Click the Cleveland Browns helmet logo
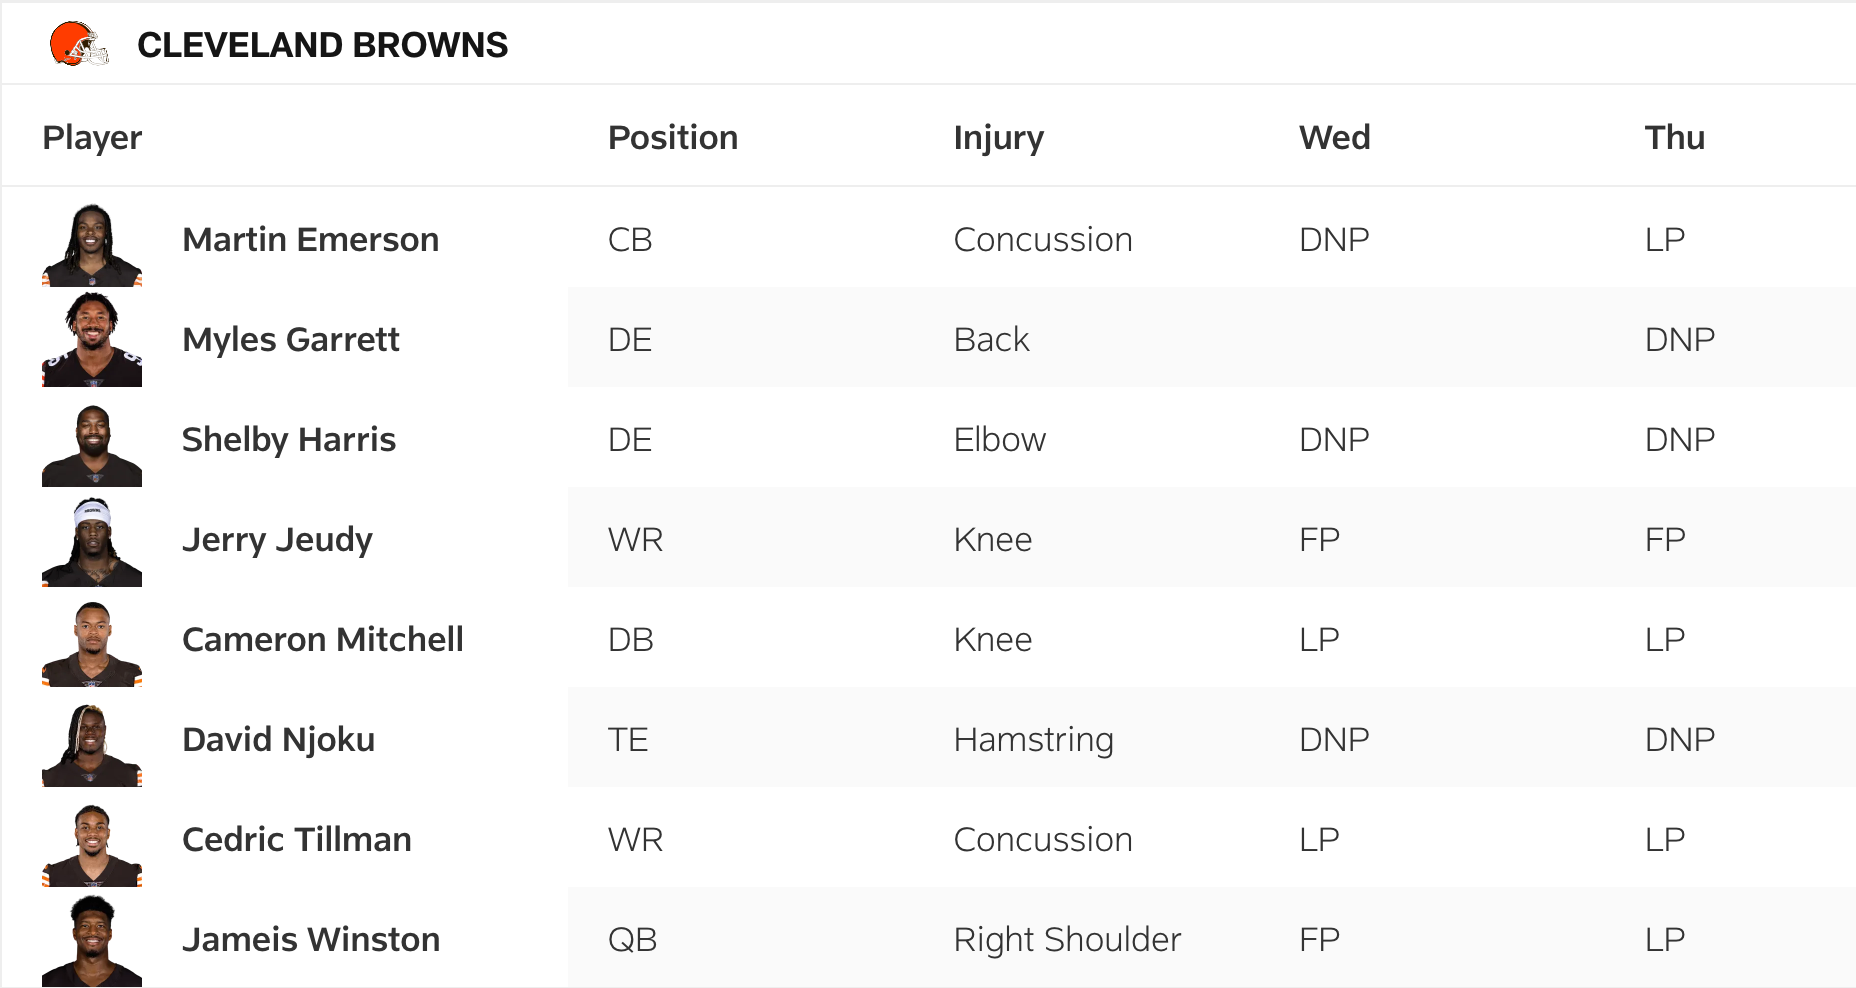 [x=79, y=44]
